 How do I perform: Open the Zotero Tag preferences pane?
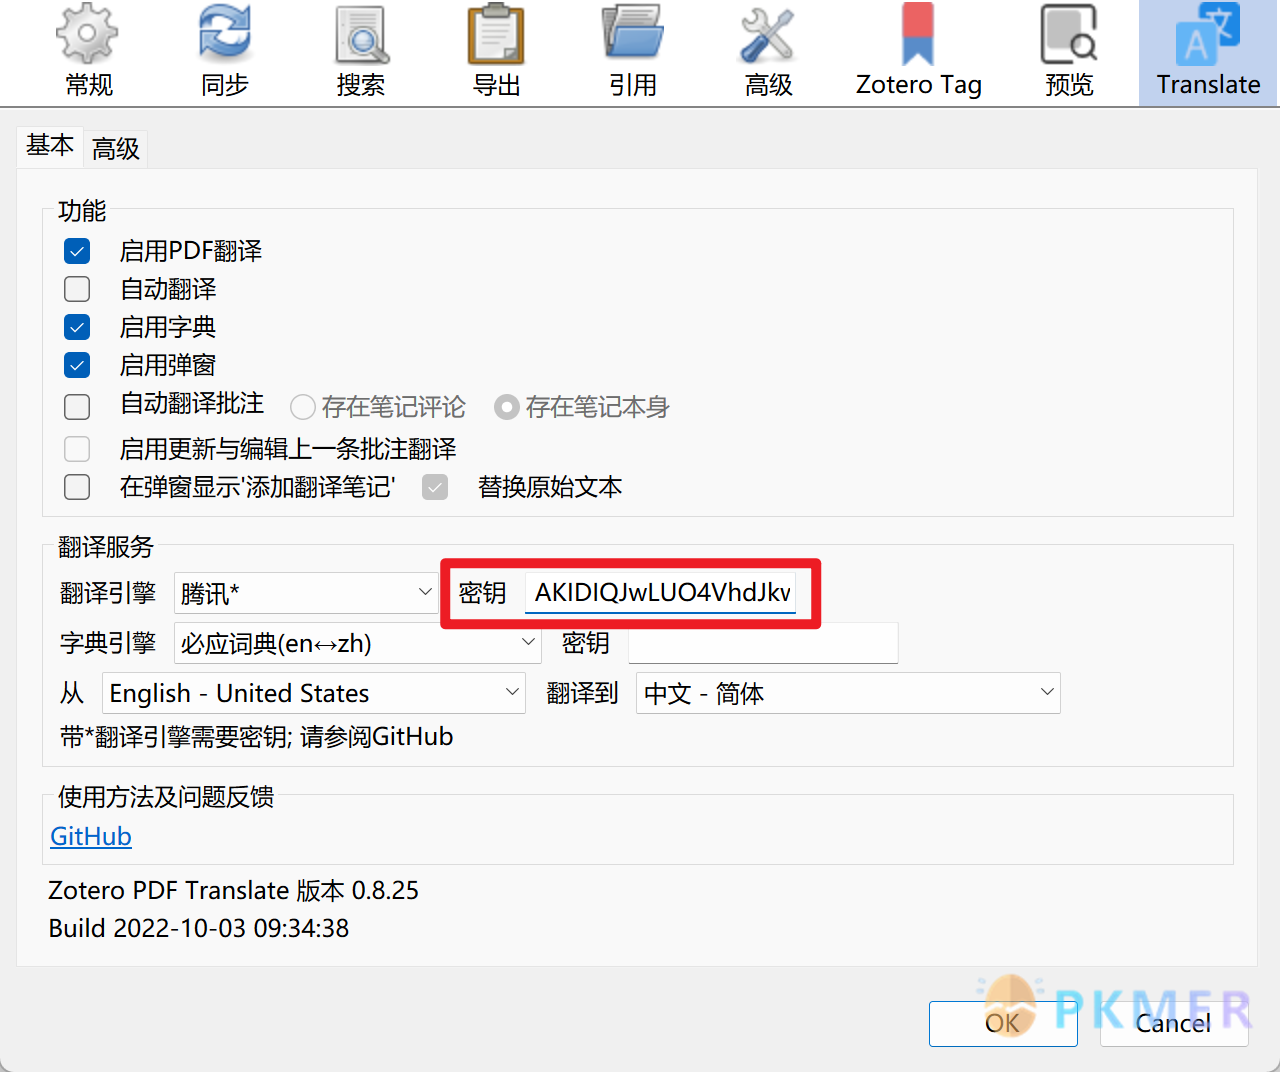918,52
